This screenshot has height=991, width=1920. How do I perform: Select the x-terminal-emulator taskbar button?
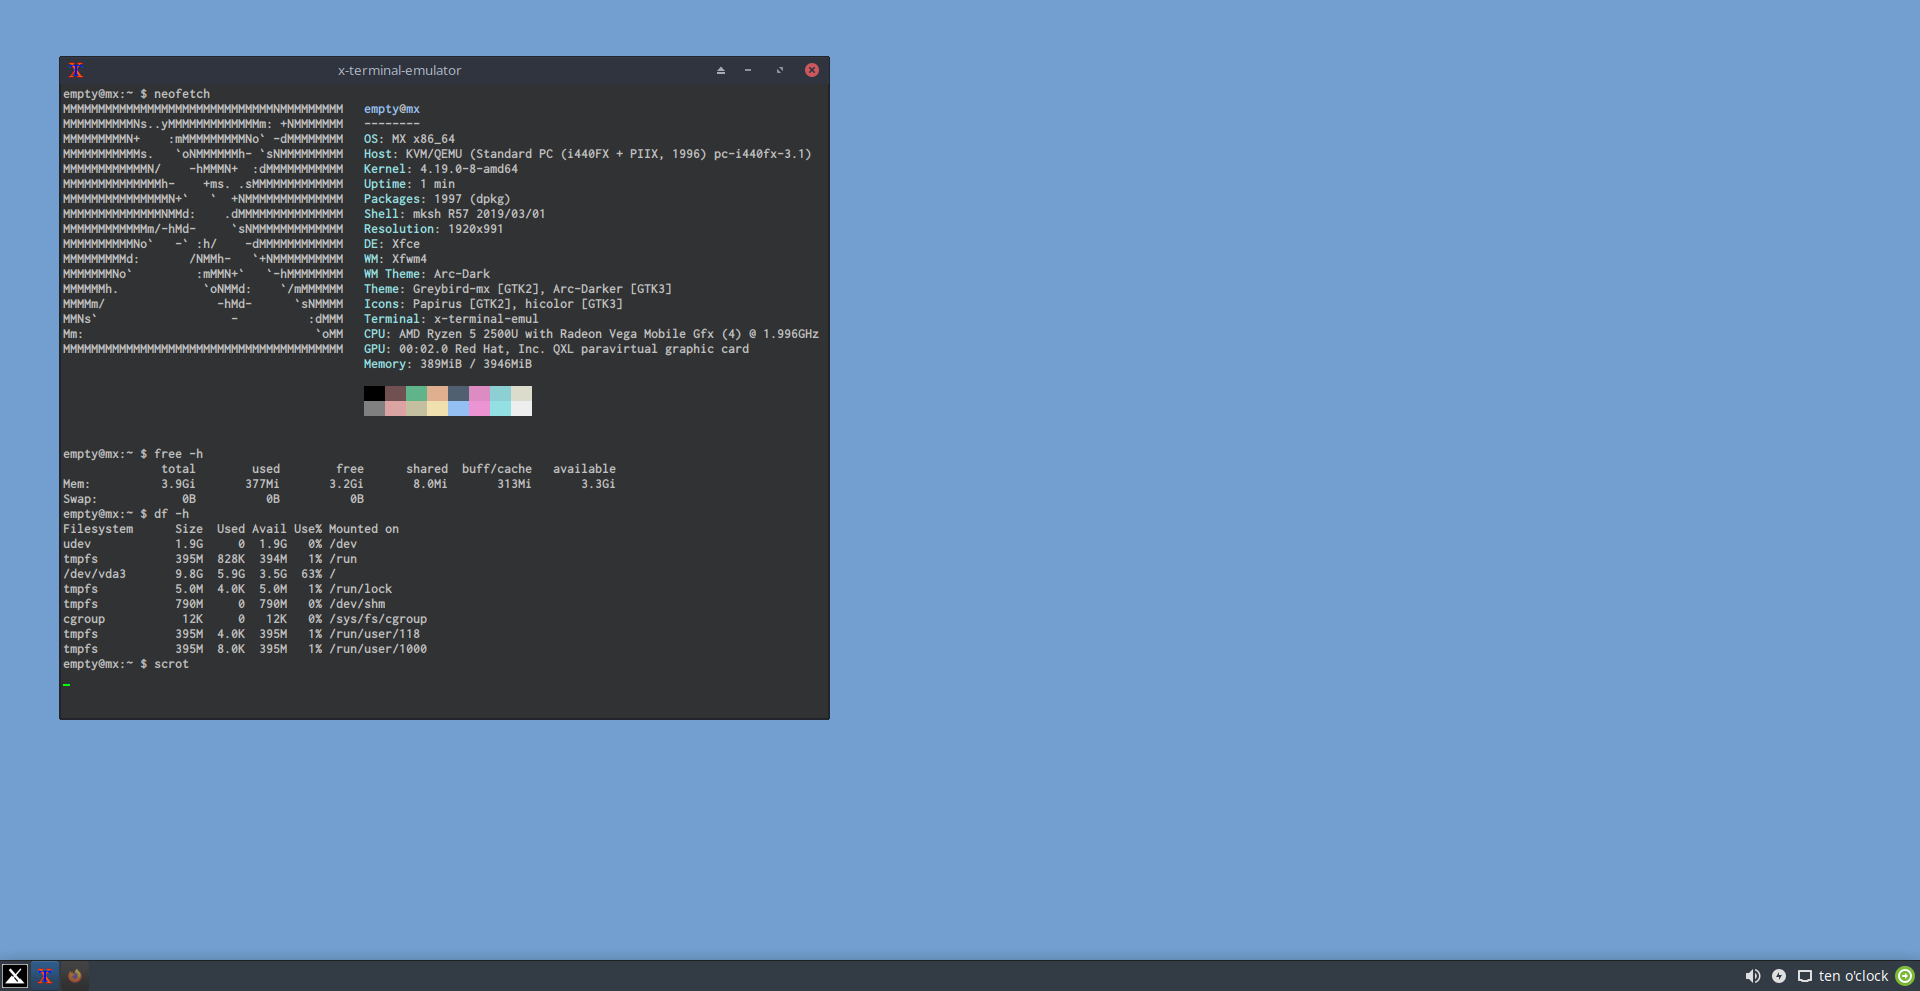coord(45,976)
